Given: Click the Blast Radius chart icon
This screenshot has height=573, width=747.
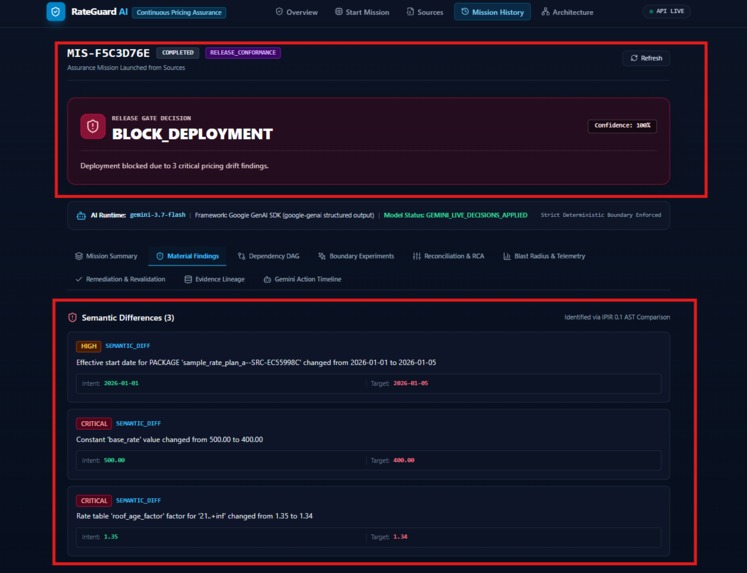Looking at the screenshot, I should [x=507, y=256].
